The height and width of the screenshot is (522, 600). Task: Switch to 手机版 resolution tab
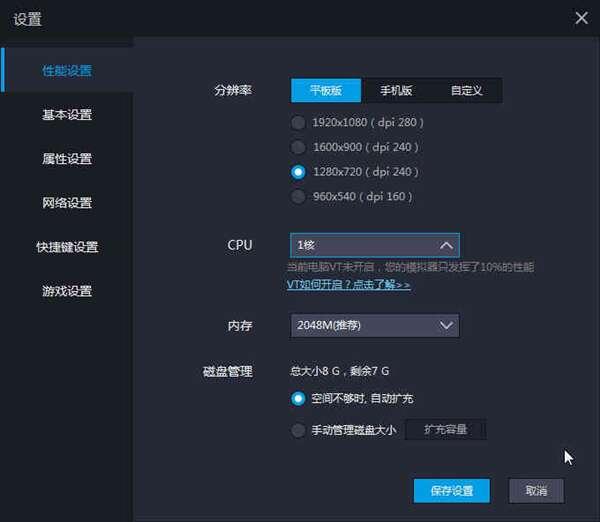click(x=396, y=91)
